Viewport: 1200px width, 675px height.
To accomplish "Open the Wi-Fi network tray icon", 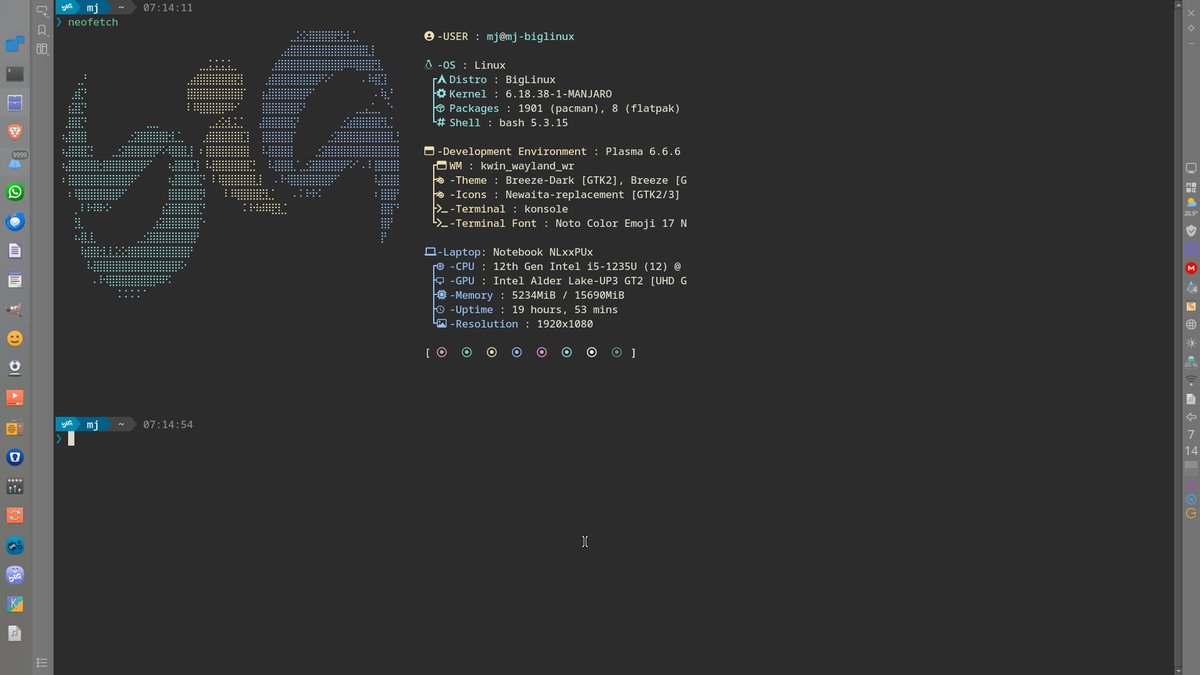I will (1191, 381).
